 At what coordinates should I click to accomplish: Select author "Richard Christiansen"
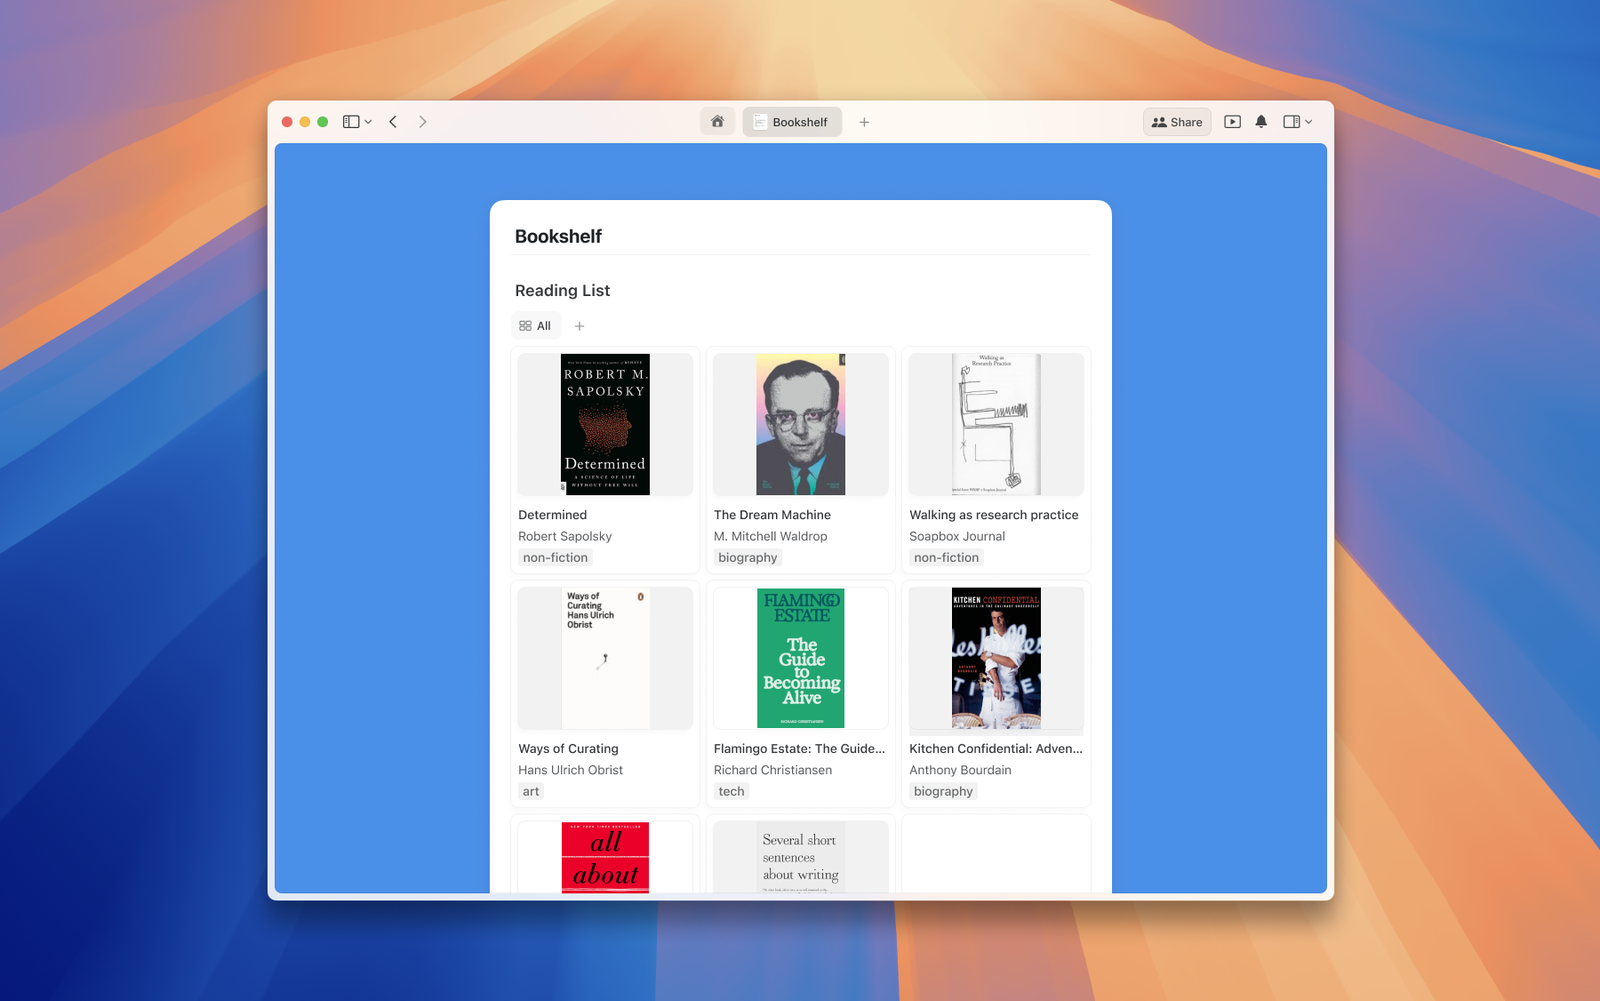[773, 771]
